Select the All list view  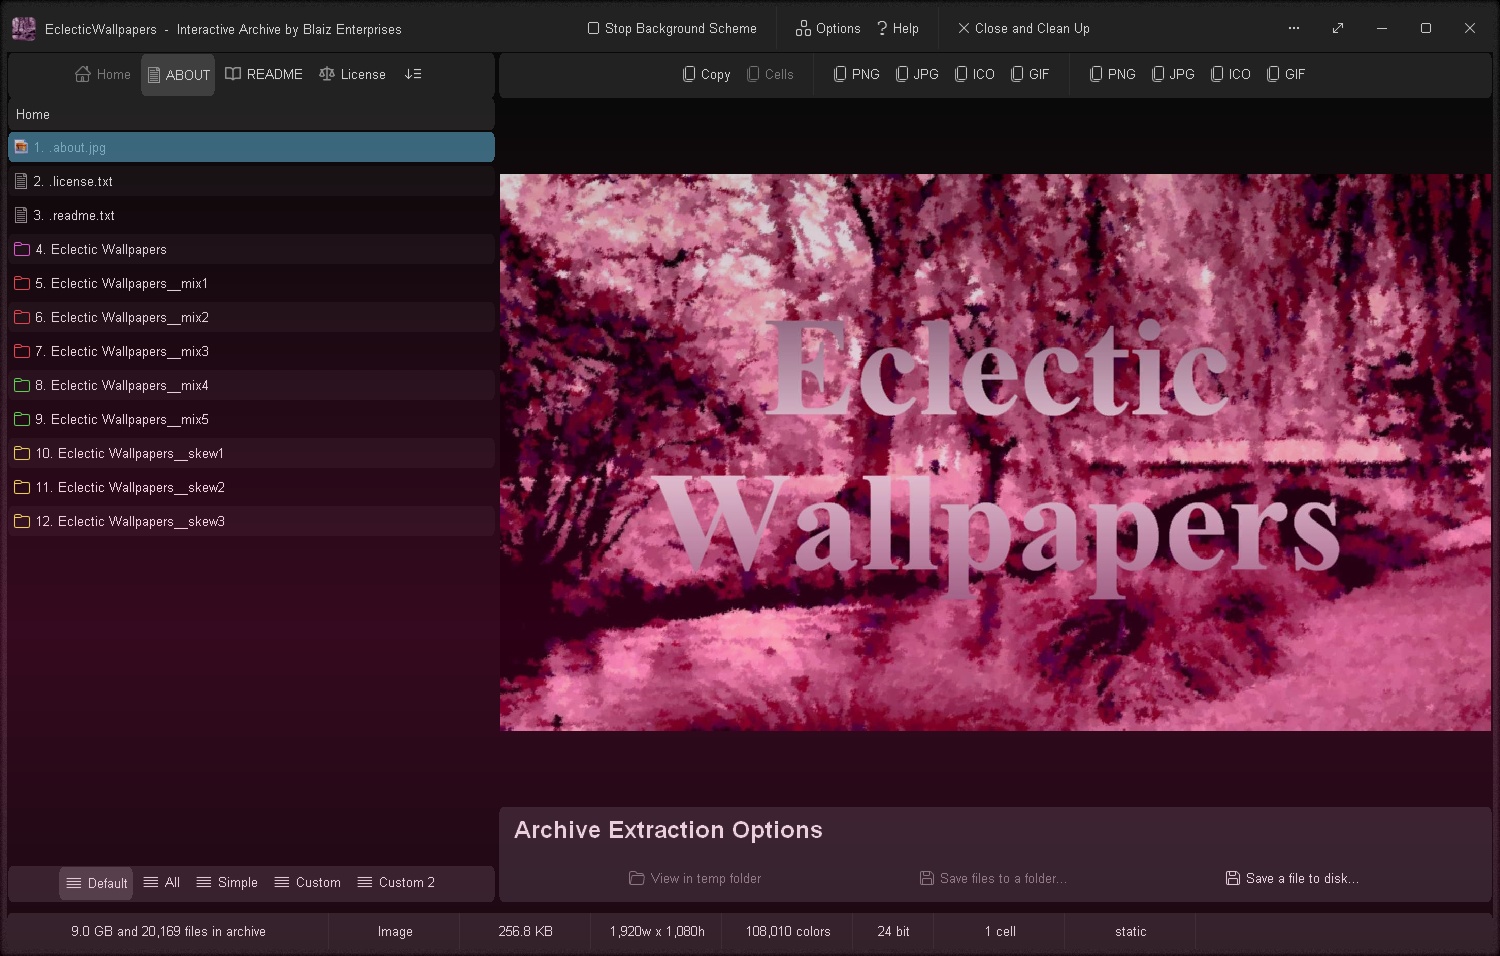point(162,882)
